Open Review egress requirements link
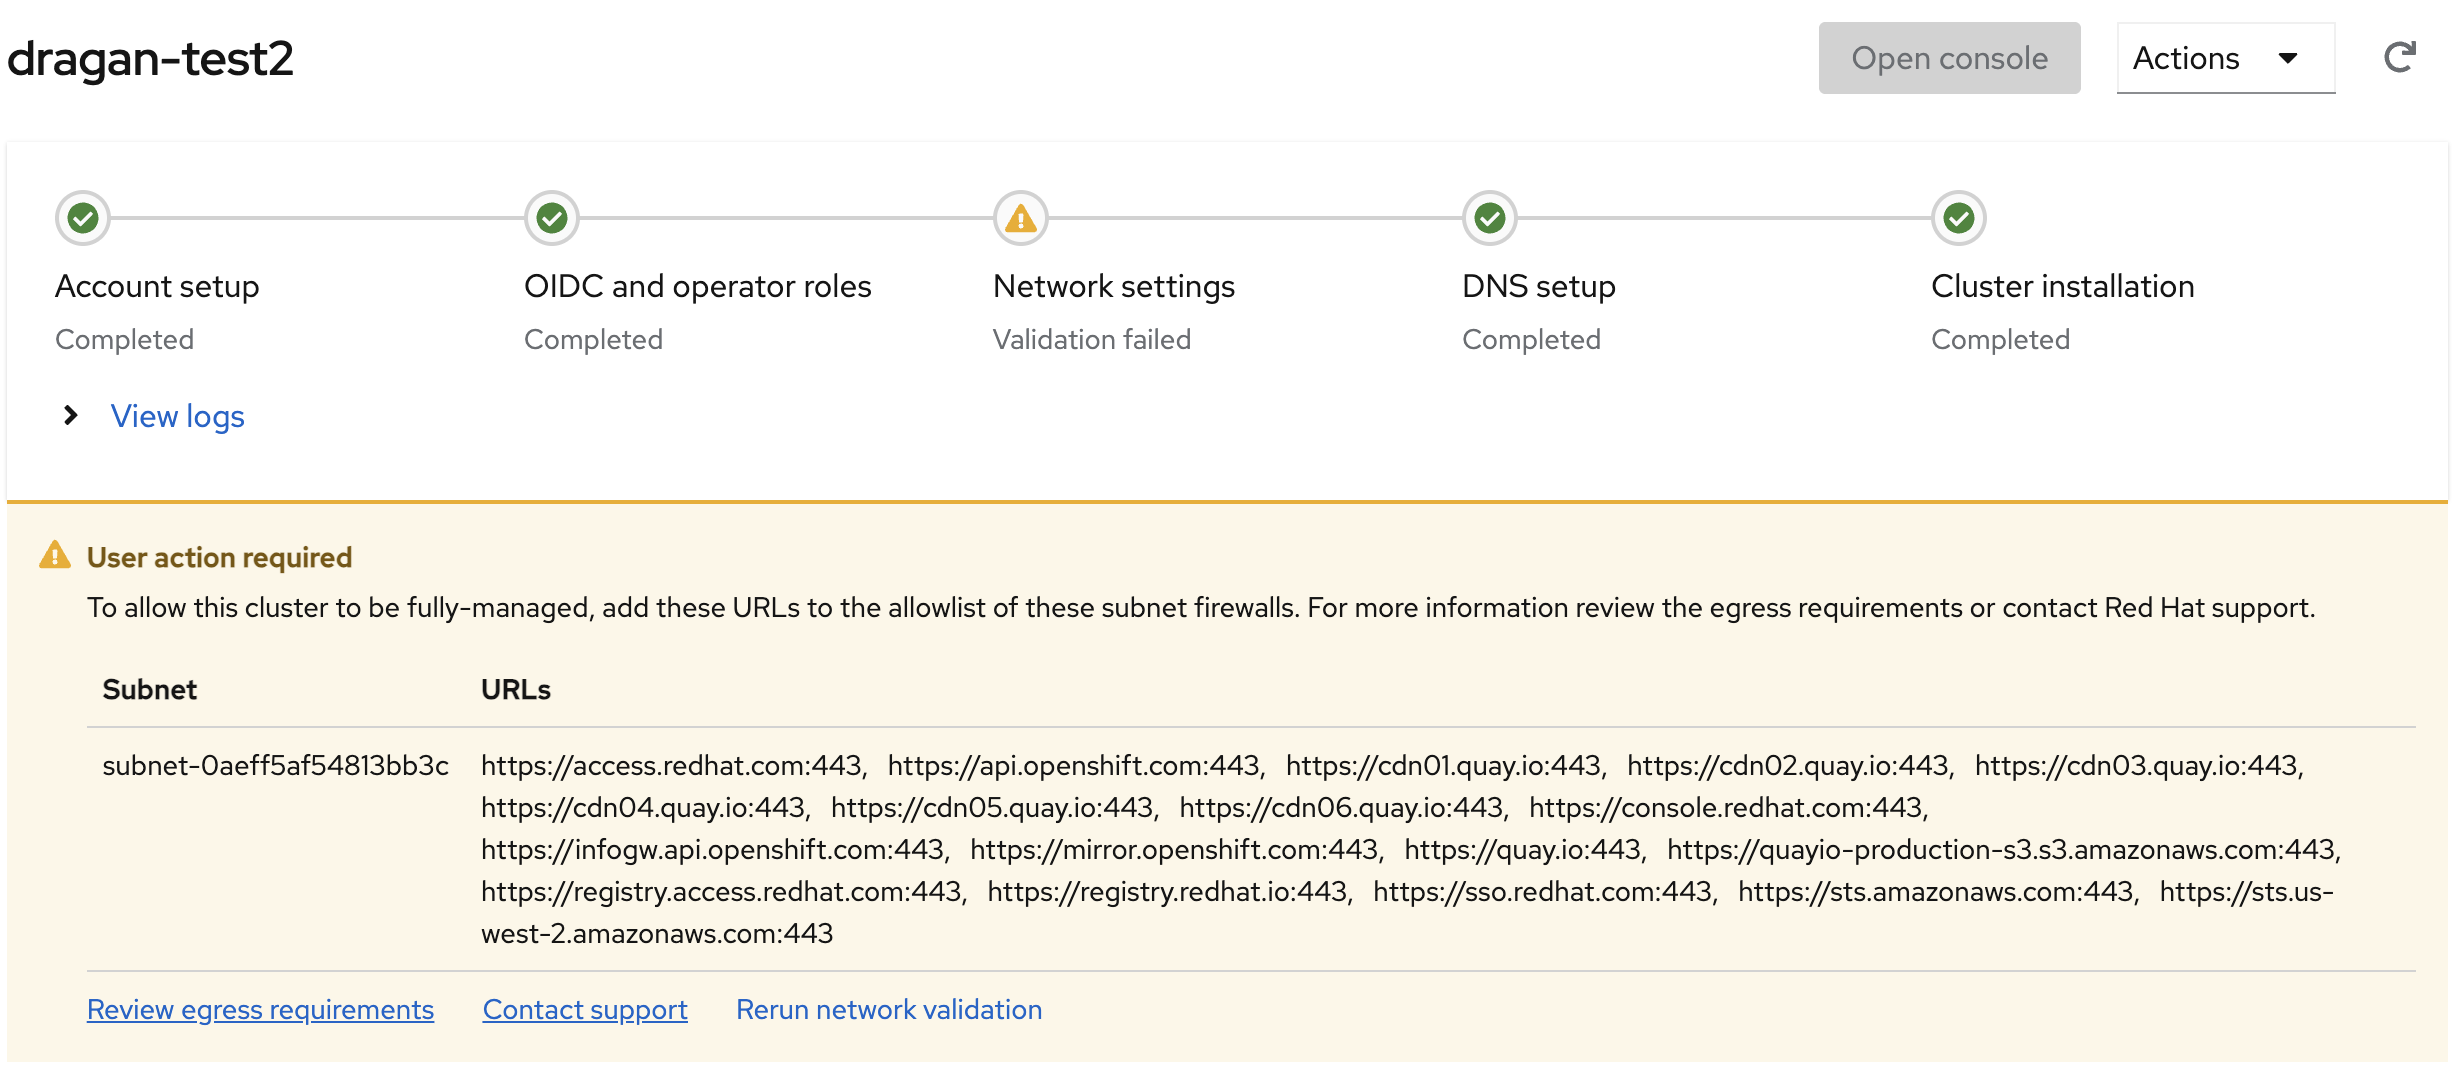The image size is (2462, 1082). coord(260,1010)
